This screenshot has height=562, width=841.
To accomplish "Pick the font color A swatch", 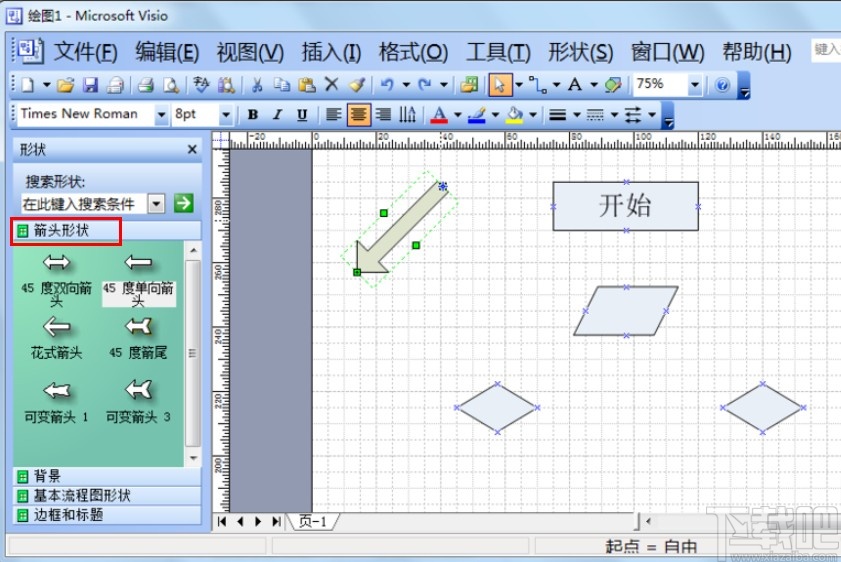I will pos(439,115).
